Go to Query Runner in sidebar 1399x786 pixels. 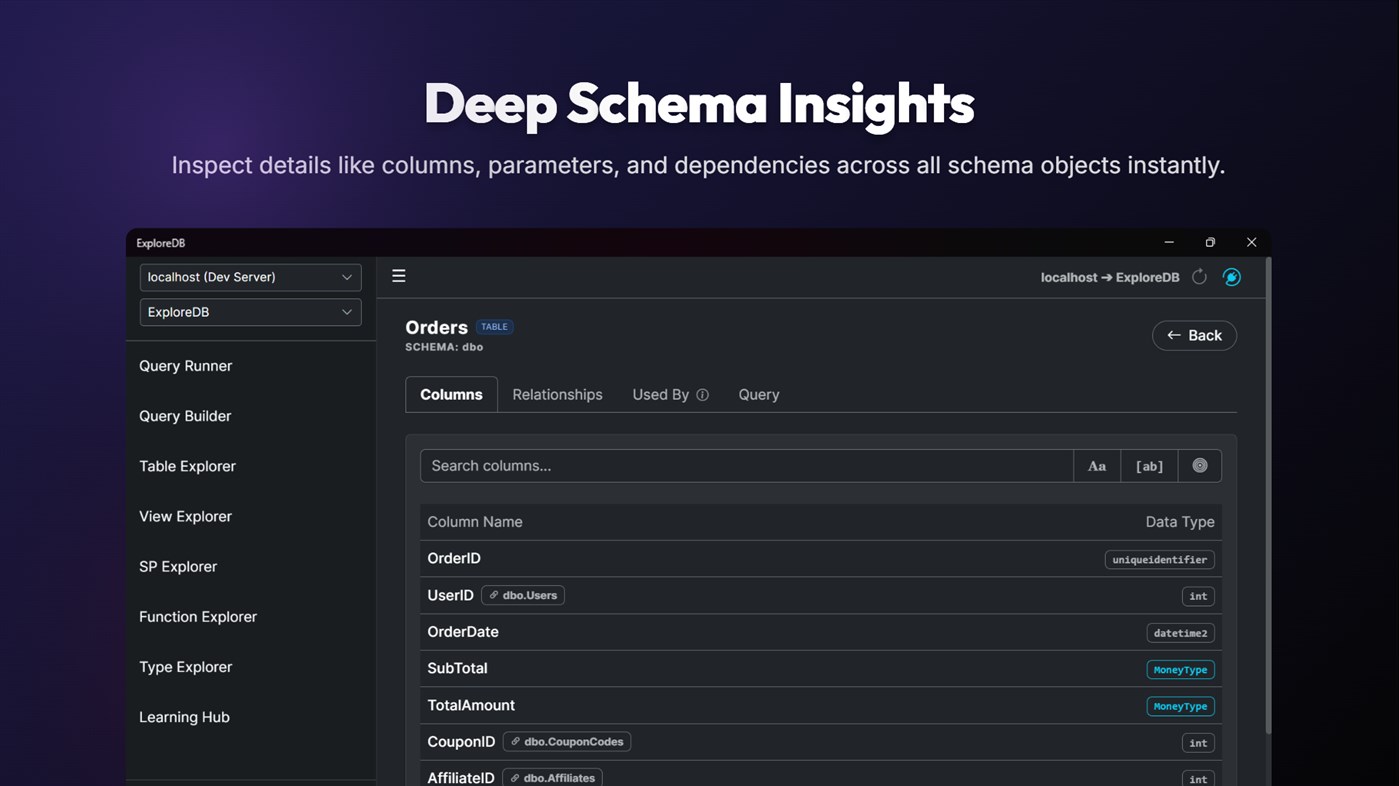tap(185, 366)
